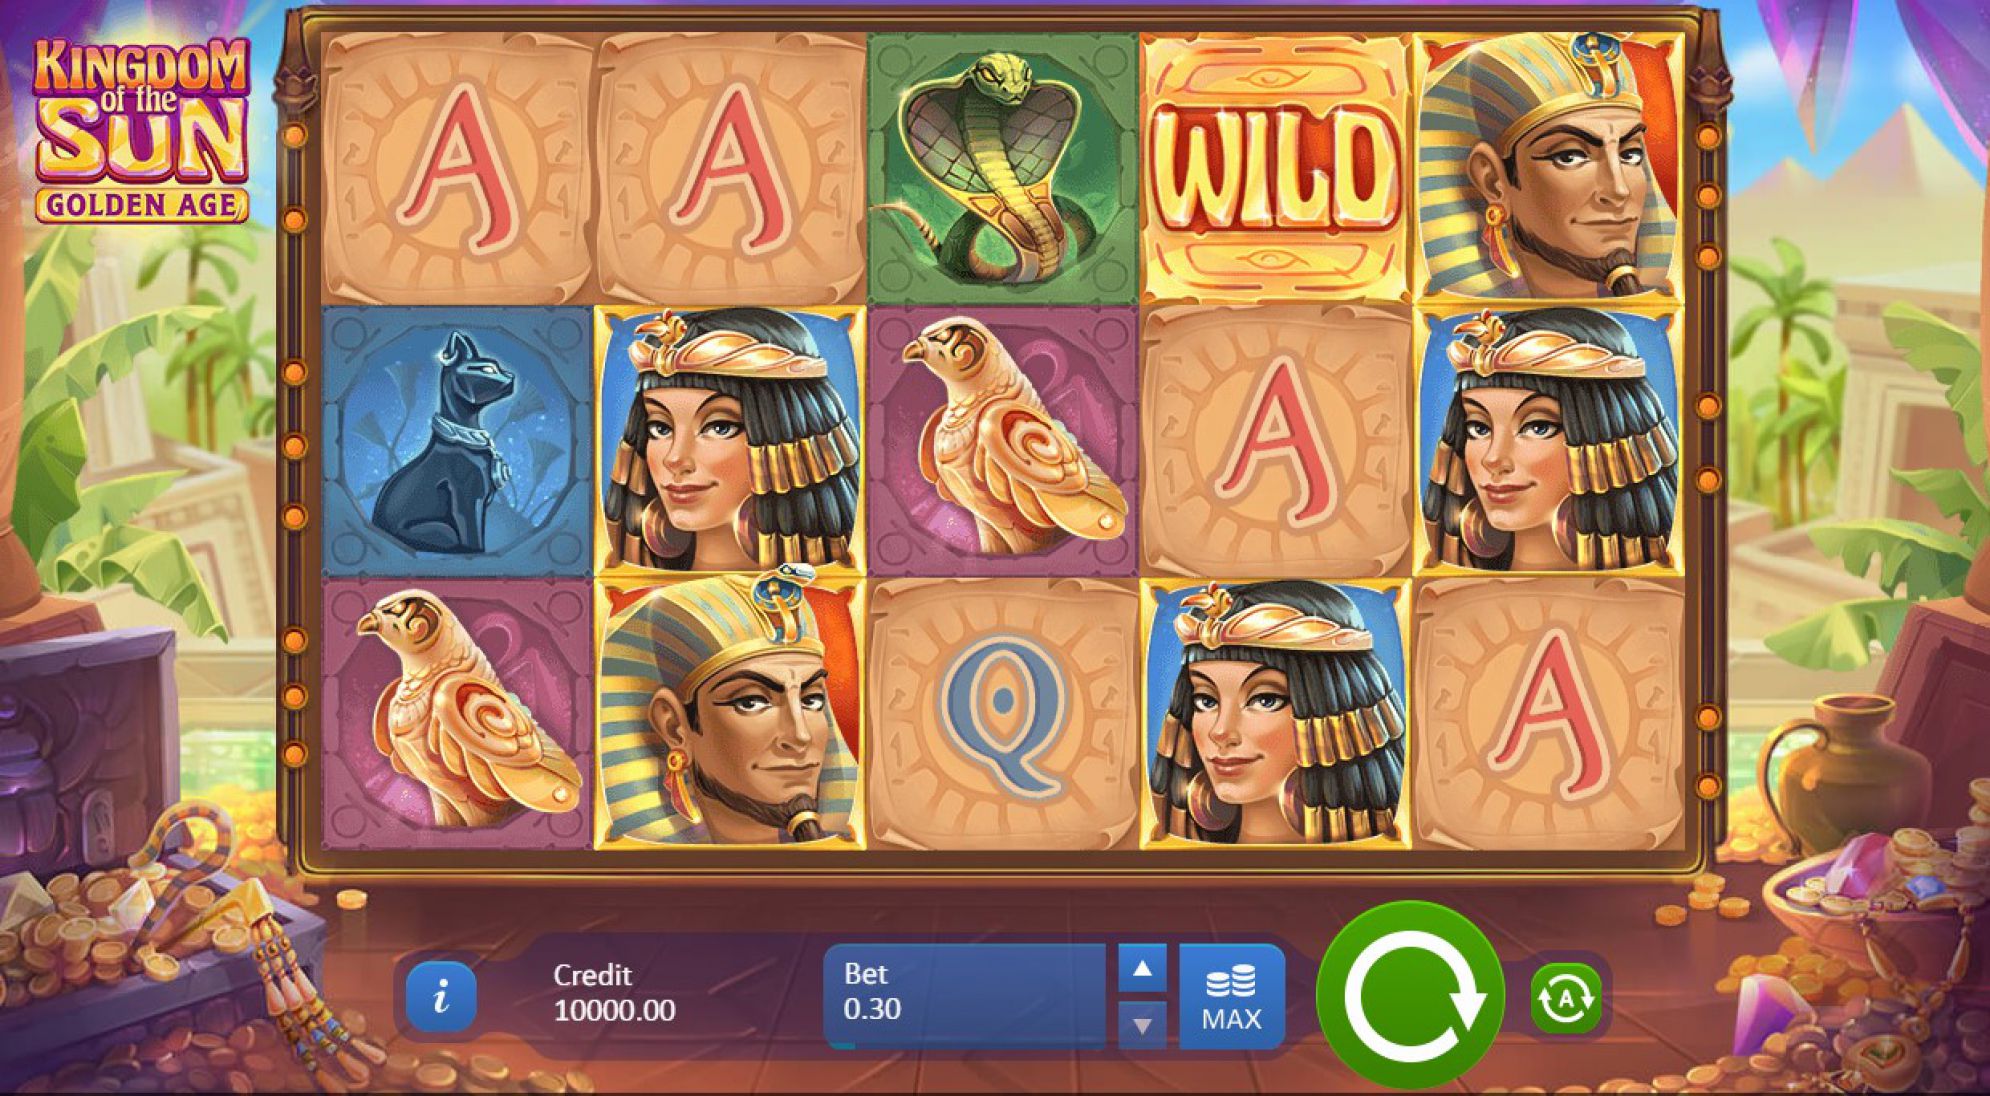
Task: Click the WILD symbol tile
Action: [x=1275, y=167]
